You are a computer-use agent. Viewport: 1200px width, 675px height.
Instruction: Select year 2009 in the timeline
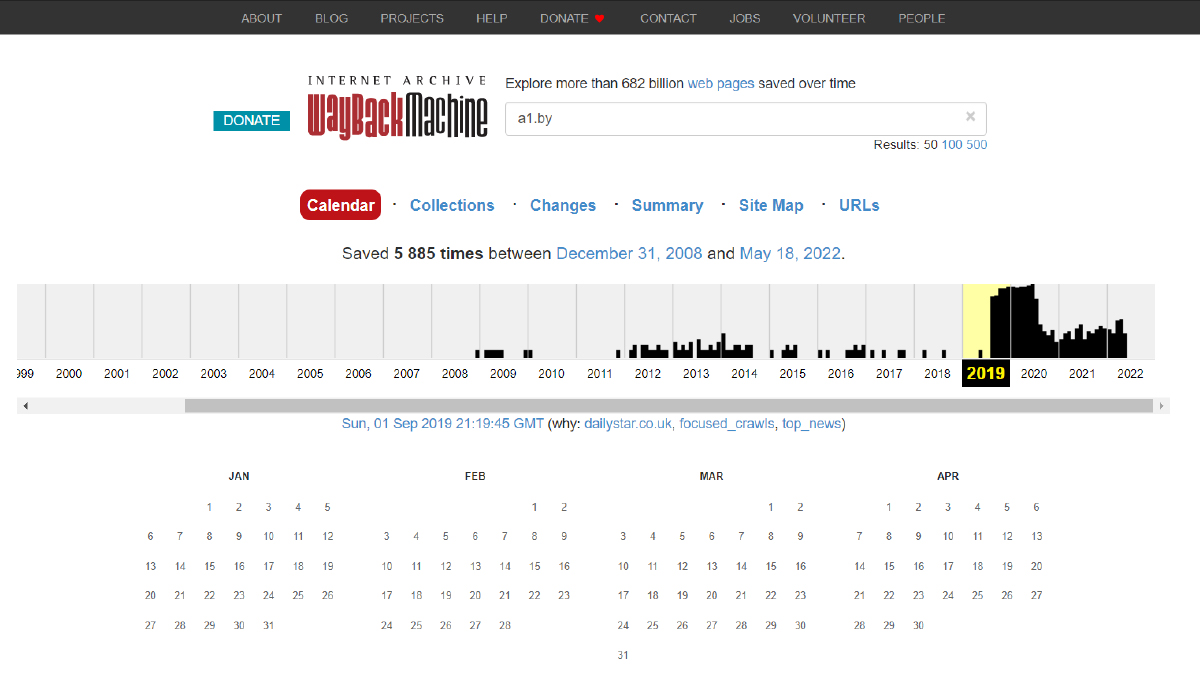coord(503,374)
